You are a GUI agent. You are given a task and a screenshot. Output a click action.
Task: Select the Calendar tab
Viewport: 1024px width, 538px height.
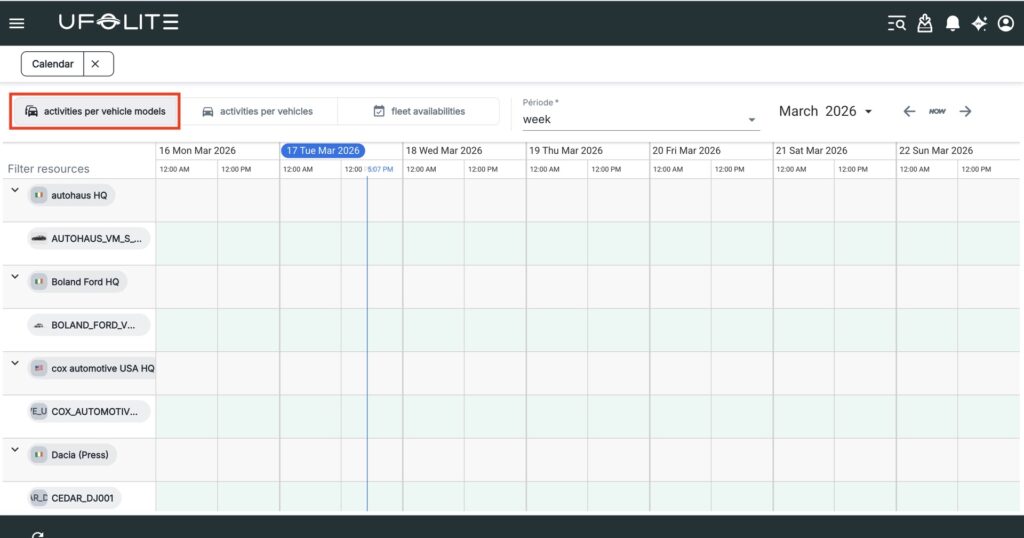[x=53, y=64]
